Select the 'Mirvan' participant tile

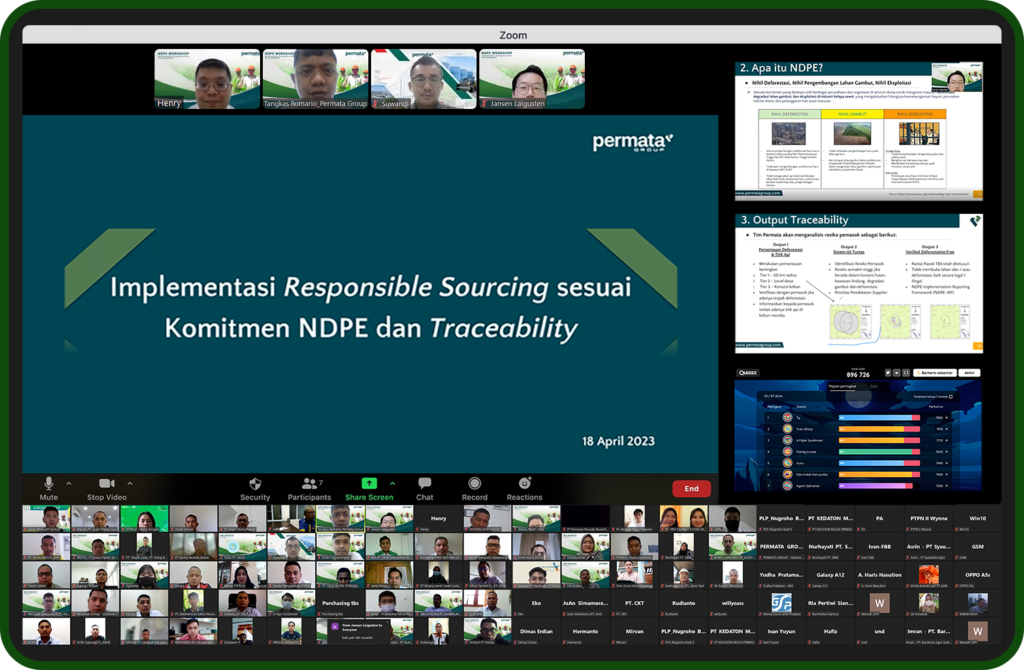(634, 631)
